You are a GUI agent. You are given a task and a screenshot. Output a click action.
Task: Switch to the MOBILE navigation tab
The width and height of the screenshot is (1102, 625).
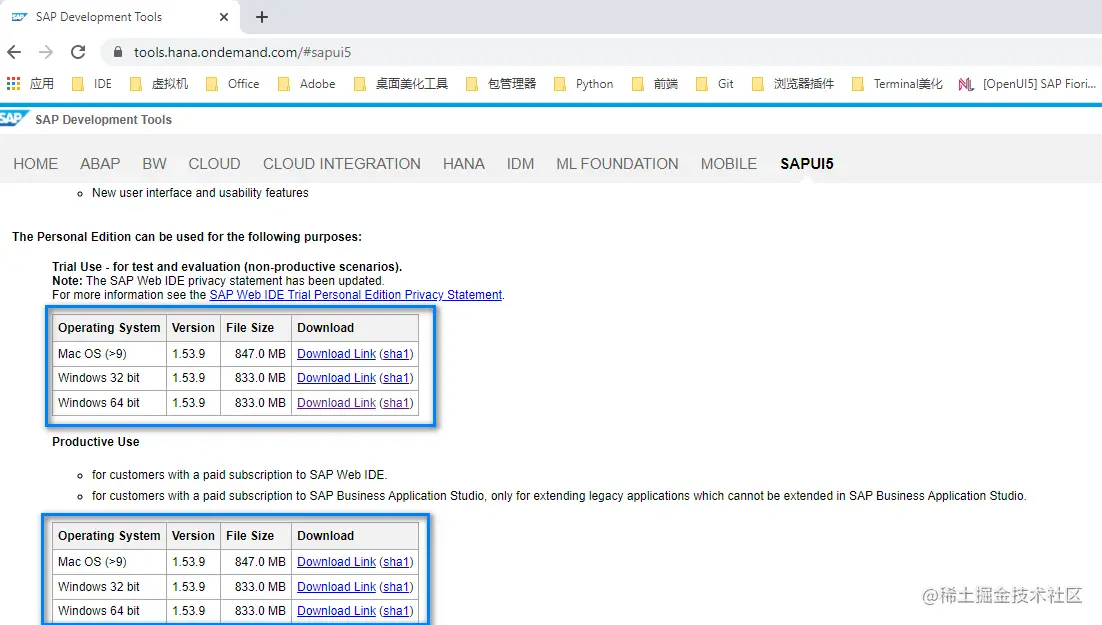tap(729, 164)
